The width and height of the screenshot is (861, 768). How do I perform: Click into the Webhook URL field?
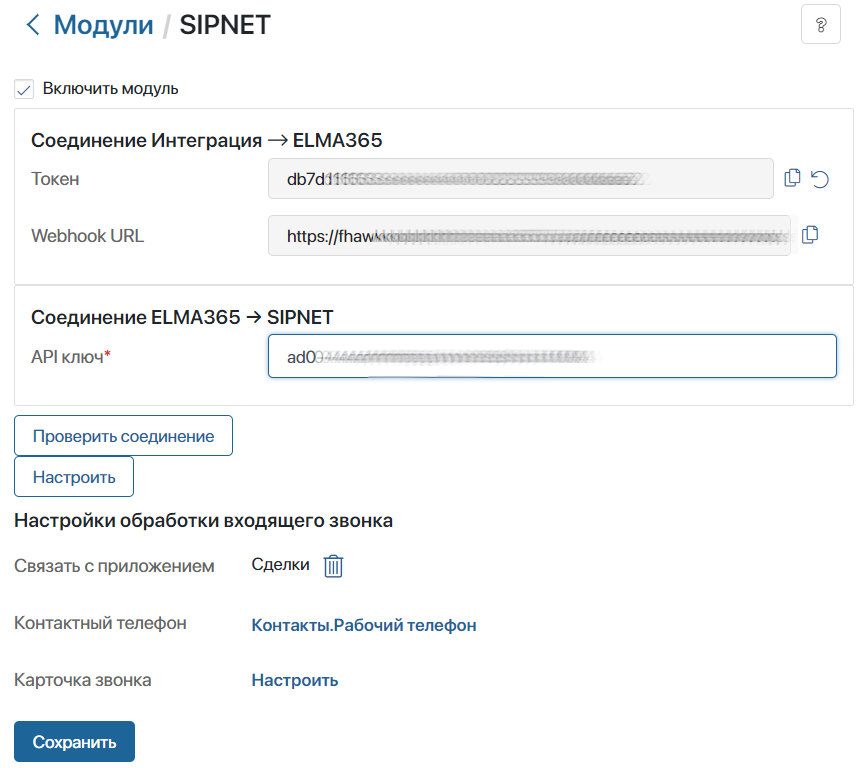529,236
